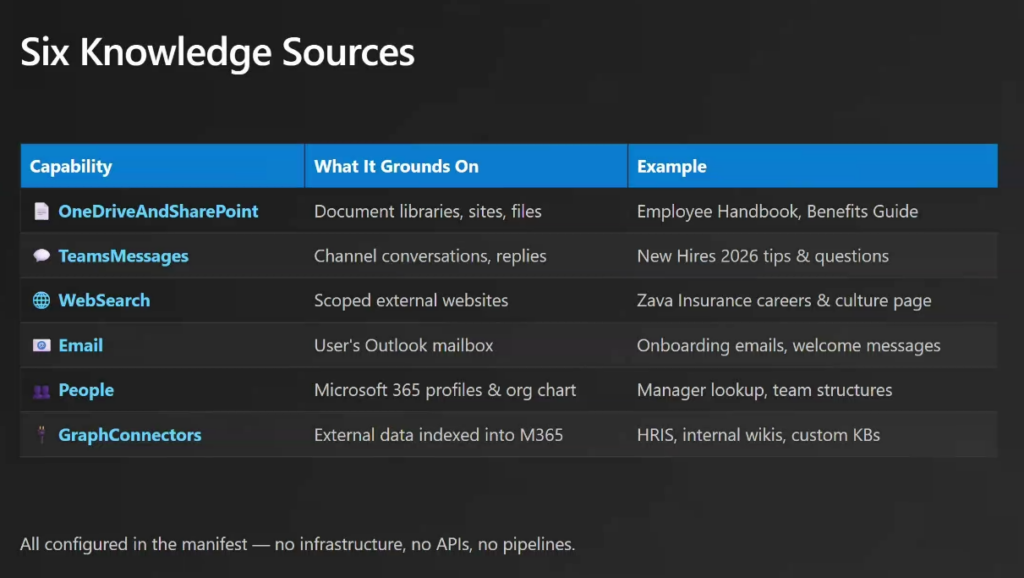Open the WebSearch capability link
Image resolution: width=1024 pixels, height=578 pixels.
(104, 301)
